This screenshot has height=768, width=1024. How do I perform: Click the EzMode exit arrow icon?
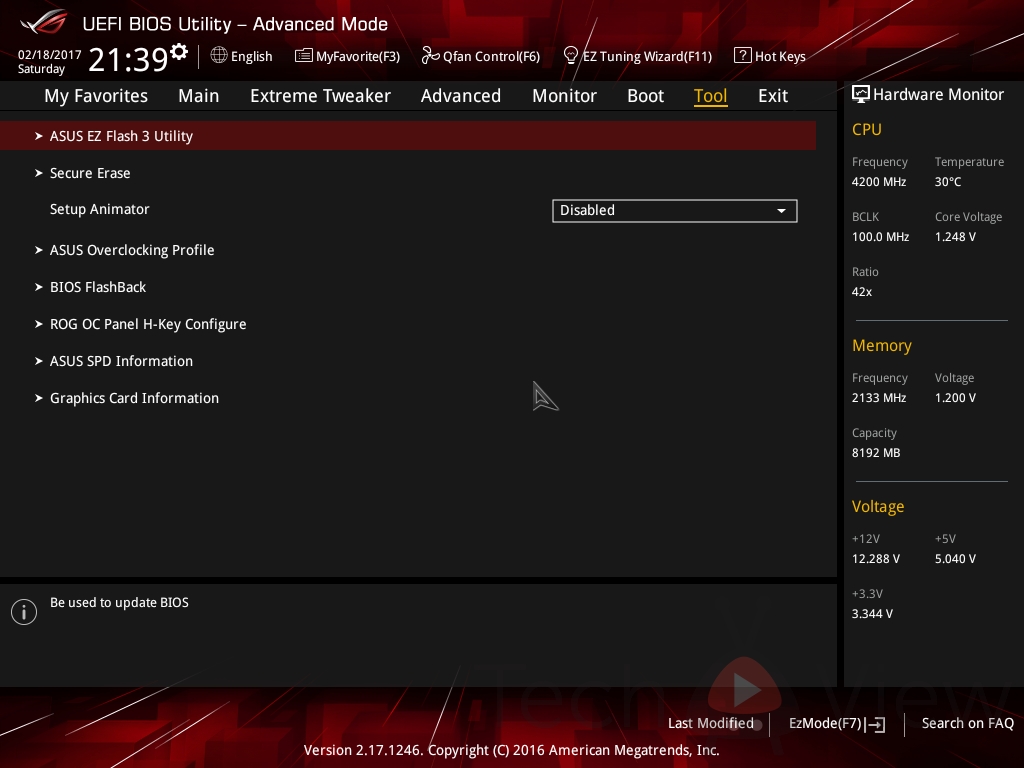(x=877, y=724)
